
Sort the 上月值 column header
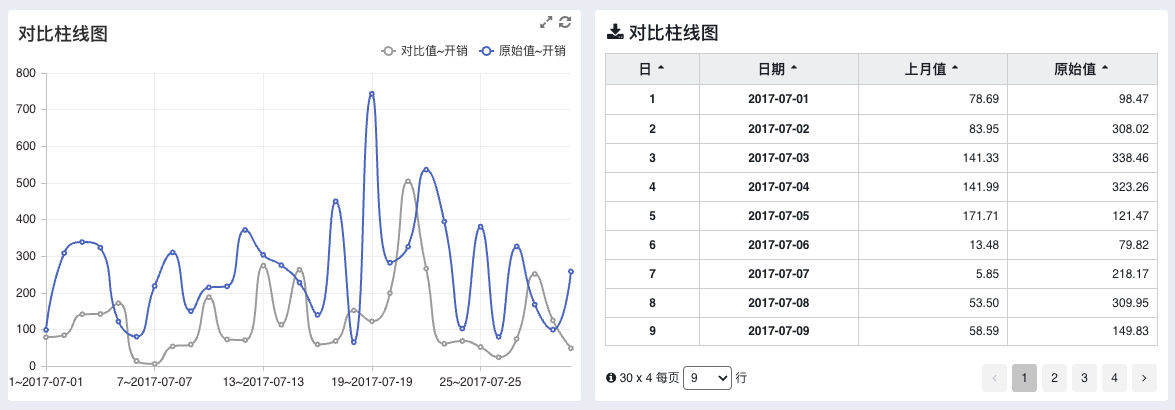932,69
